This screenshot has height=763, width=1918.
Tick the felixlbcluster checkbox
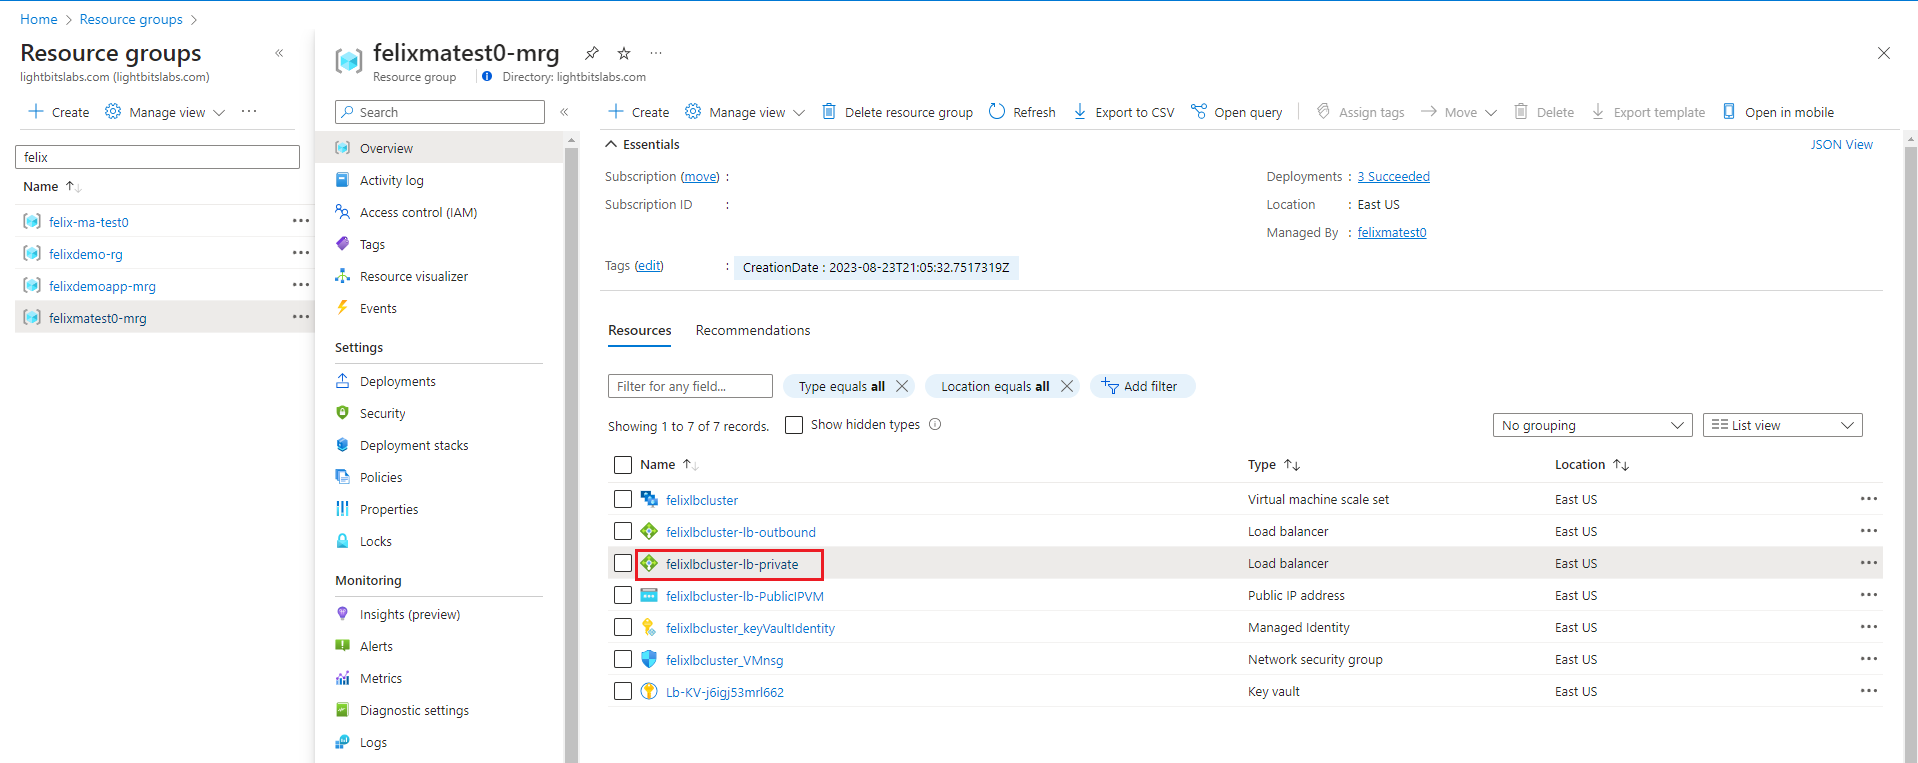[x=623, y=499]
